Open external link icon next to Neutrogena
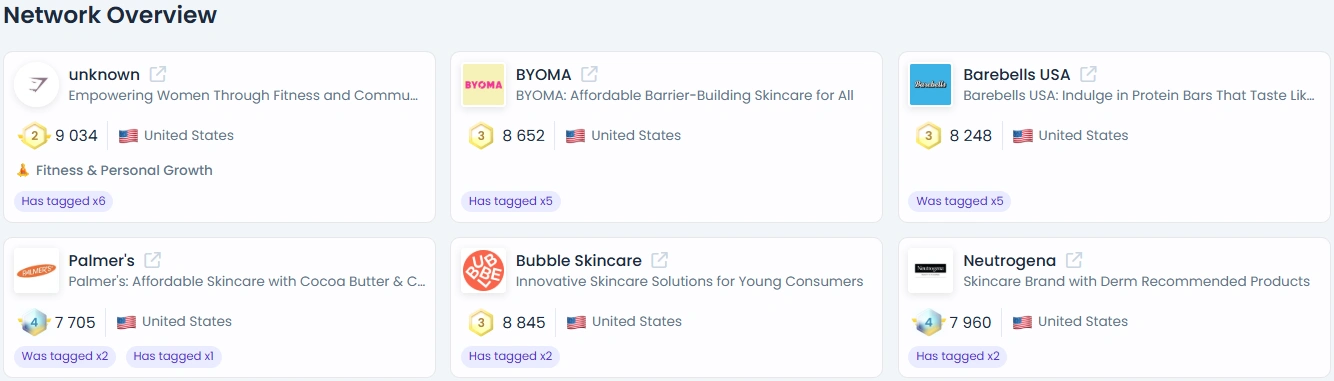1334x381 pixels. pyautogui.click(x=1074, y=260)
